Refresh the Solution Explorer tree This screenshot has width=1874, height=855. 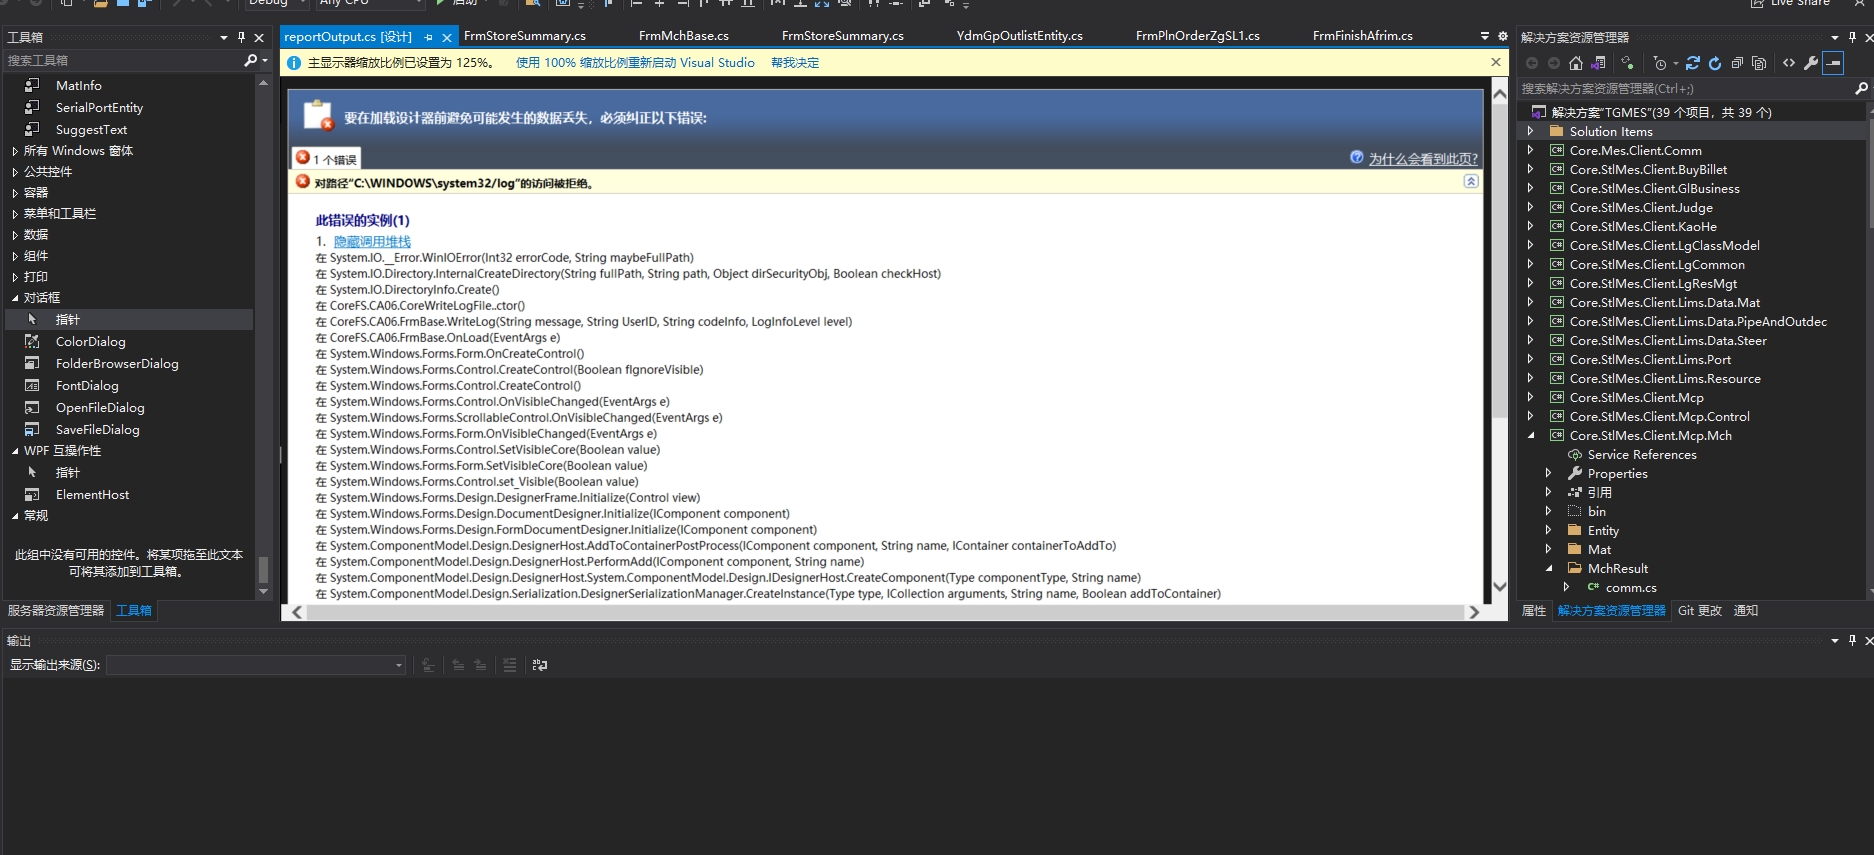(1715, 63)
